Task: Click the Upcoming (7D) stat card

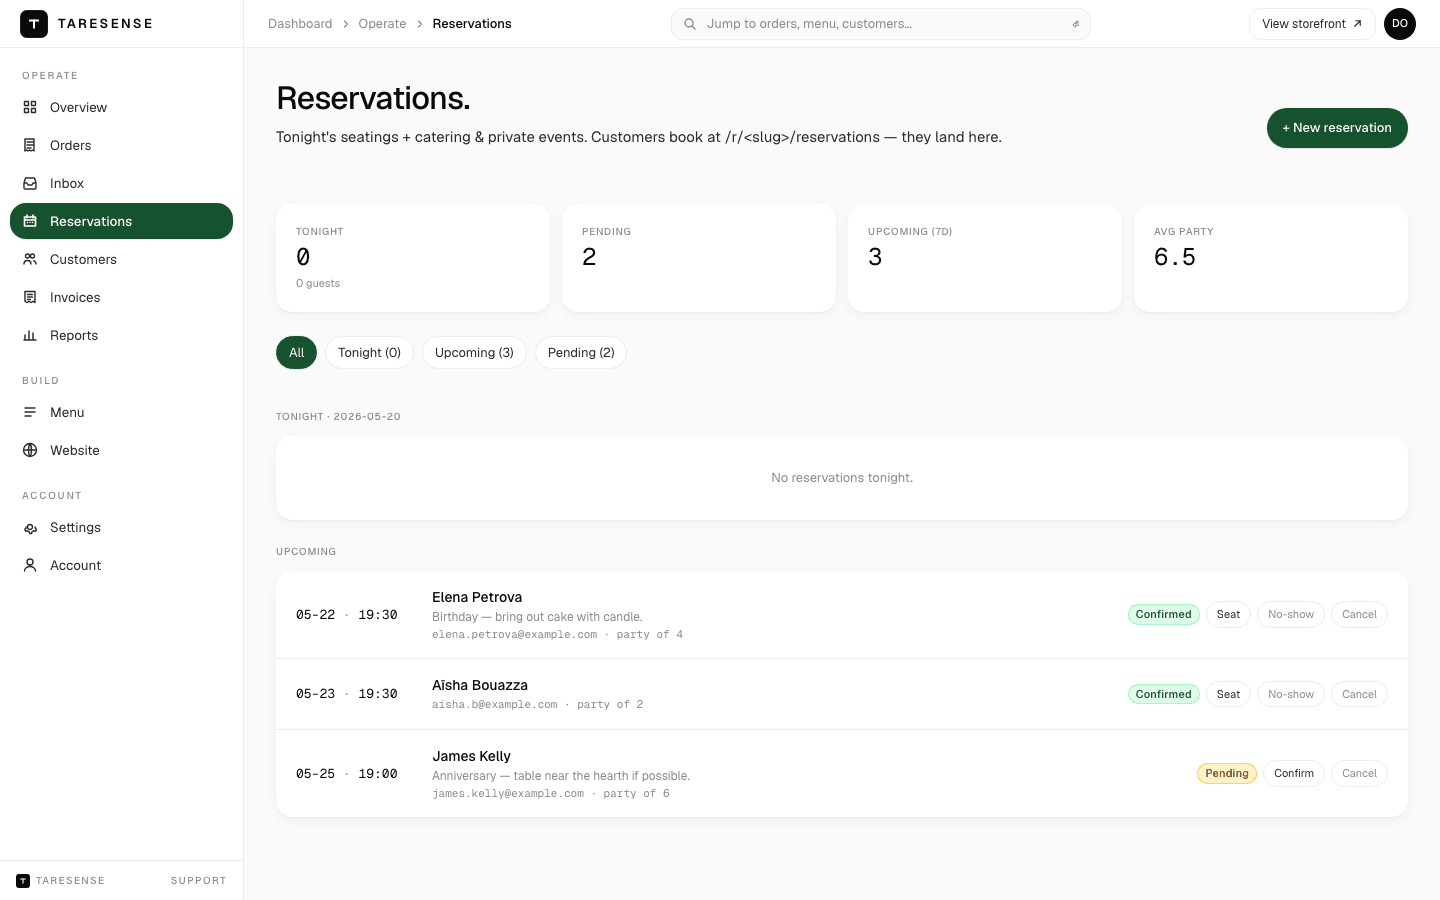Action: pyautogui.click(x=985, y=258)
